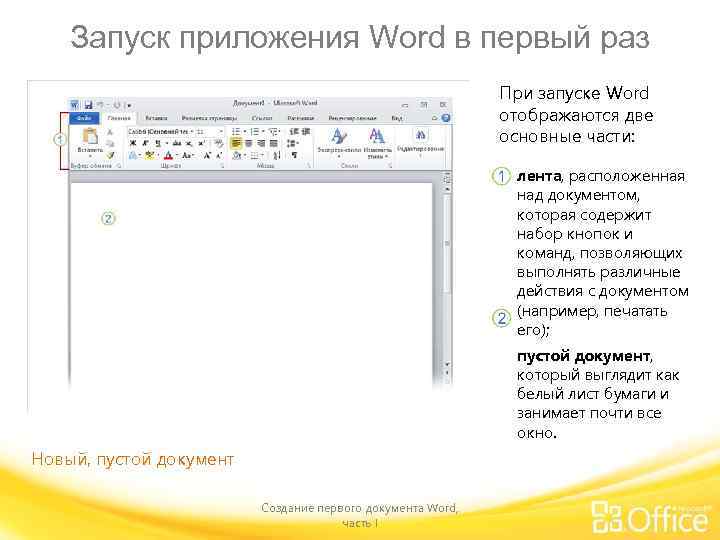Toggle Italic formatting (К)

[x=146, y=143]
